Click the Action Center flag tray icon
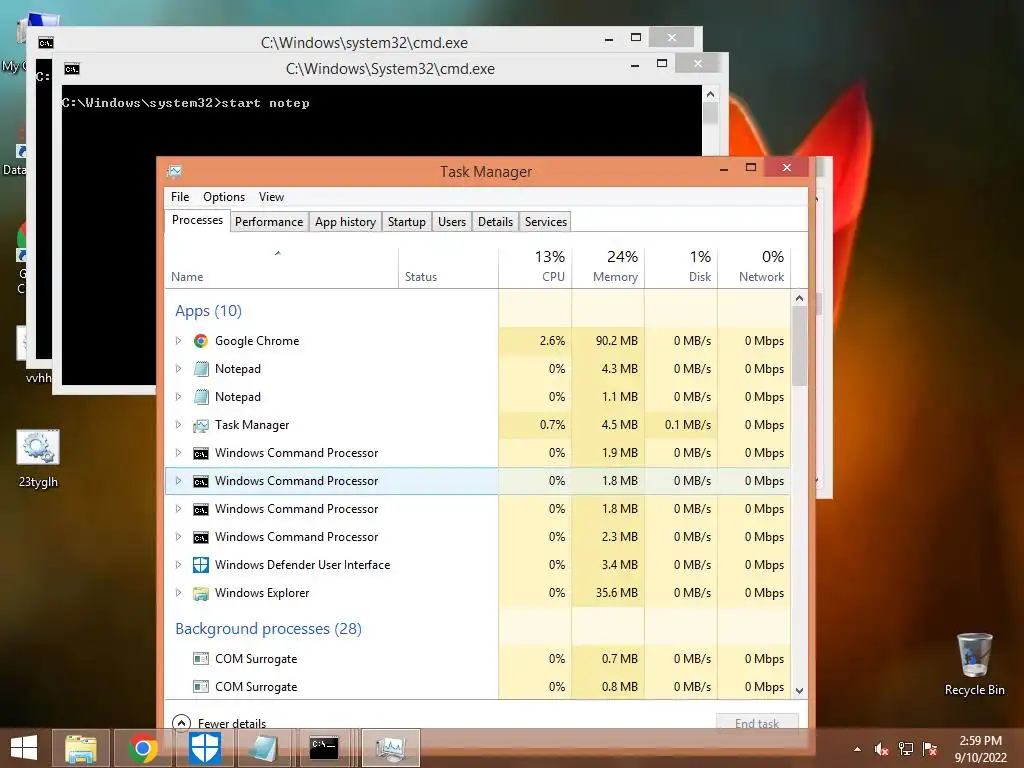Viewport: 1024px width, 768px height. click(x=930, y=749)
